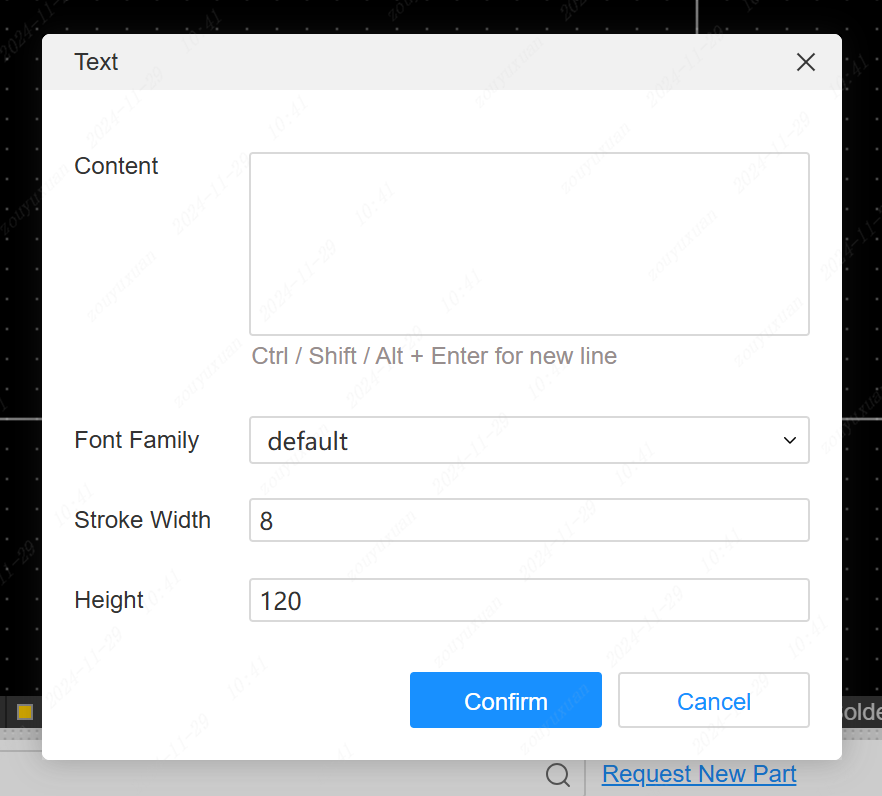The height and width of the screenshot is (796, 882).
Task: Click the yellow layer color swatch
Action: [x=25, y=712]
